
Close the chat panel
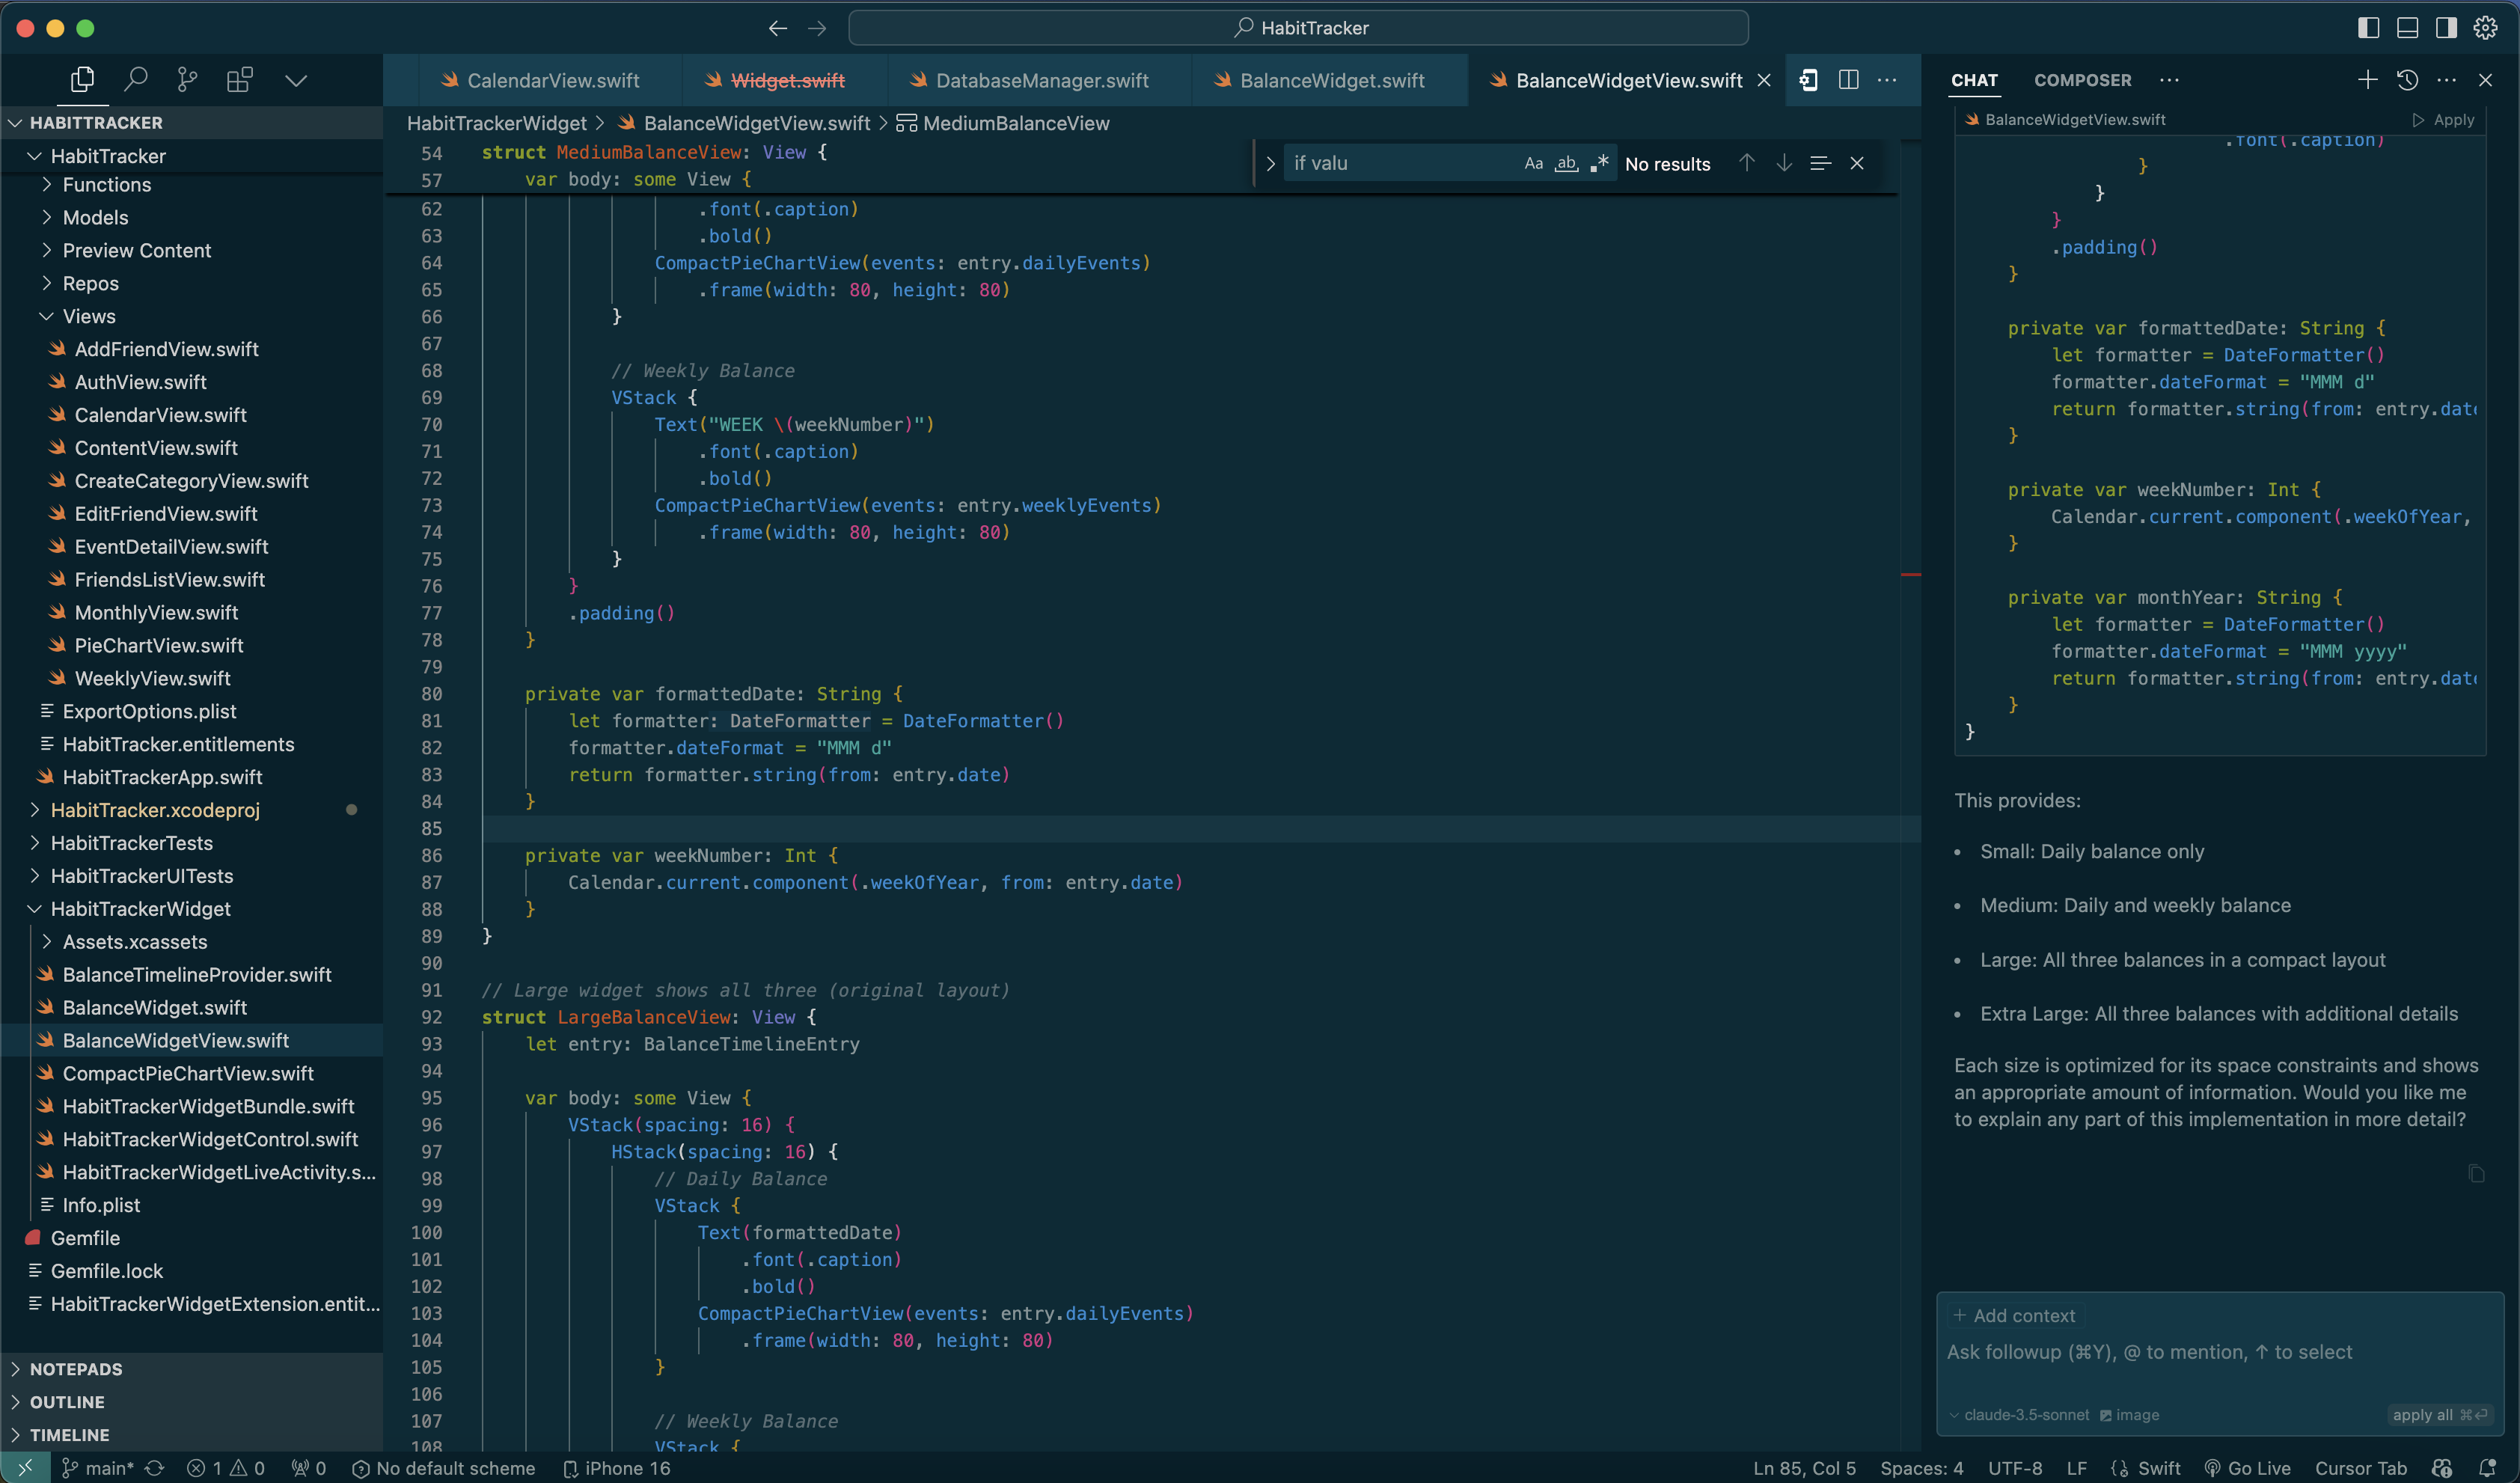click(x=2485, y=80)
